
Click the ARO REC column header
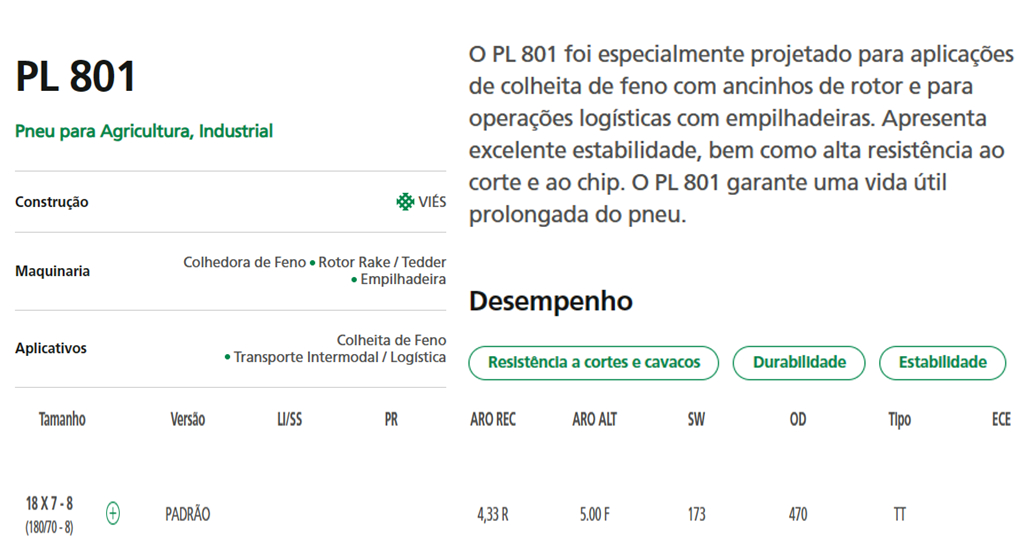tap(493, 419)
